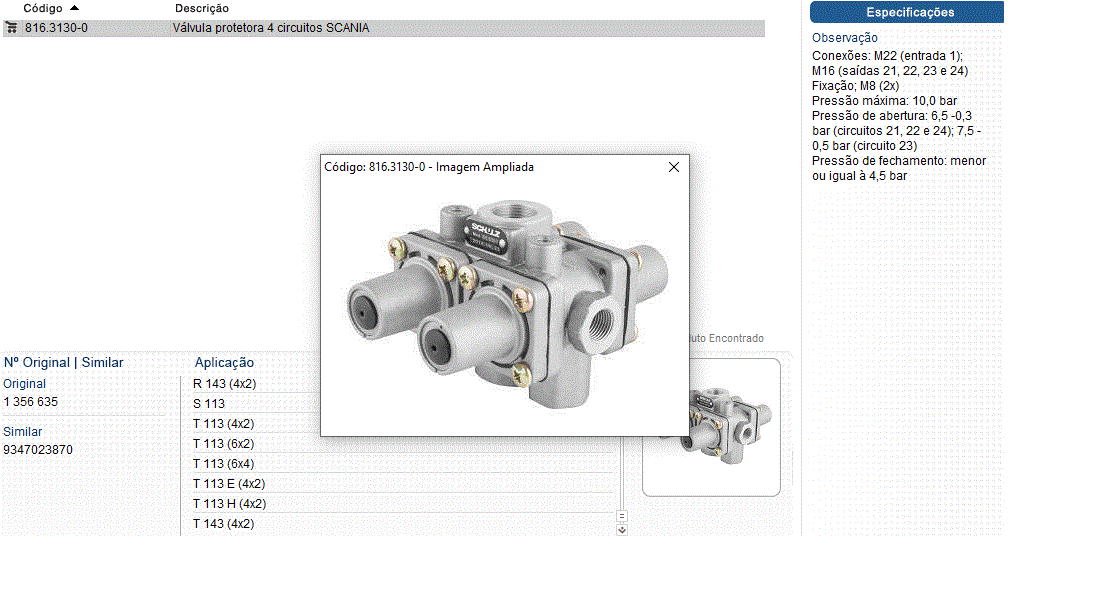Select the Válvula protetora 4 circuitos SCANIA row

click(270, 28)
